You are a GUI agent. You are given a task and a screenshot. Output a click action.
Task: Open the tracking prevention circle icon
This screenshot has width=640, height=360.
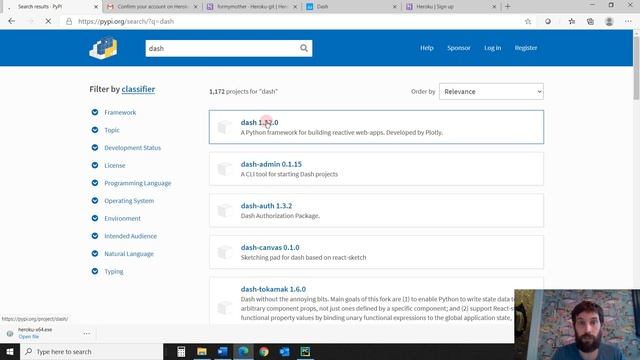tap(548, 21)
